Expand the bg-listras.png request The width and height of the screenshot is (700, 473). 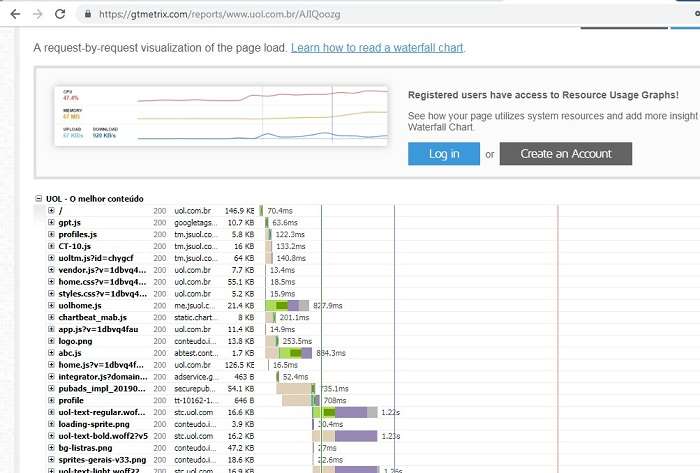51,448
